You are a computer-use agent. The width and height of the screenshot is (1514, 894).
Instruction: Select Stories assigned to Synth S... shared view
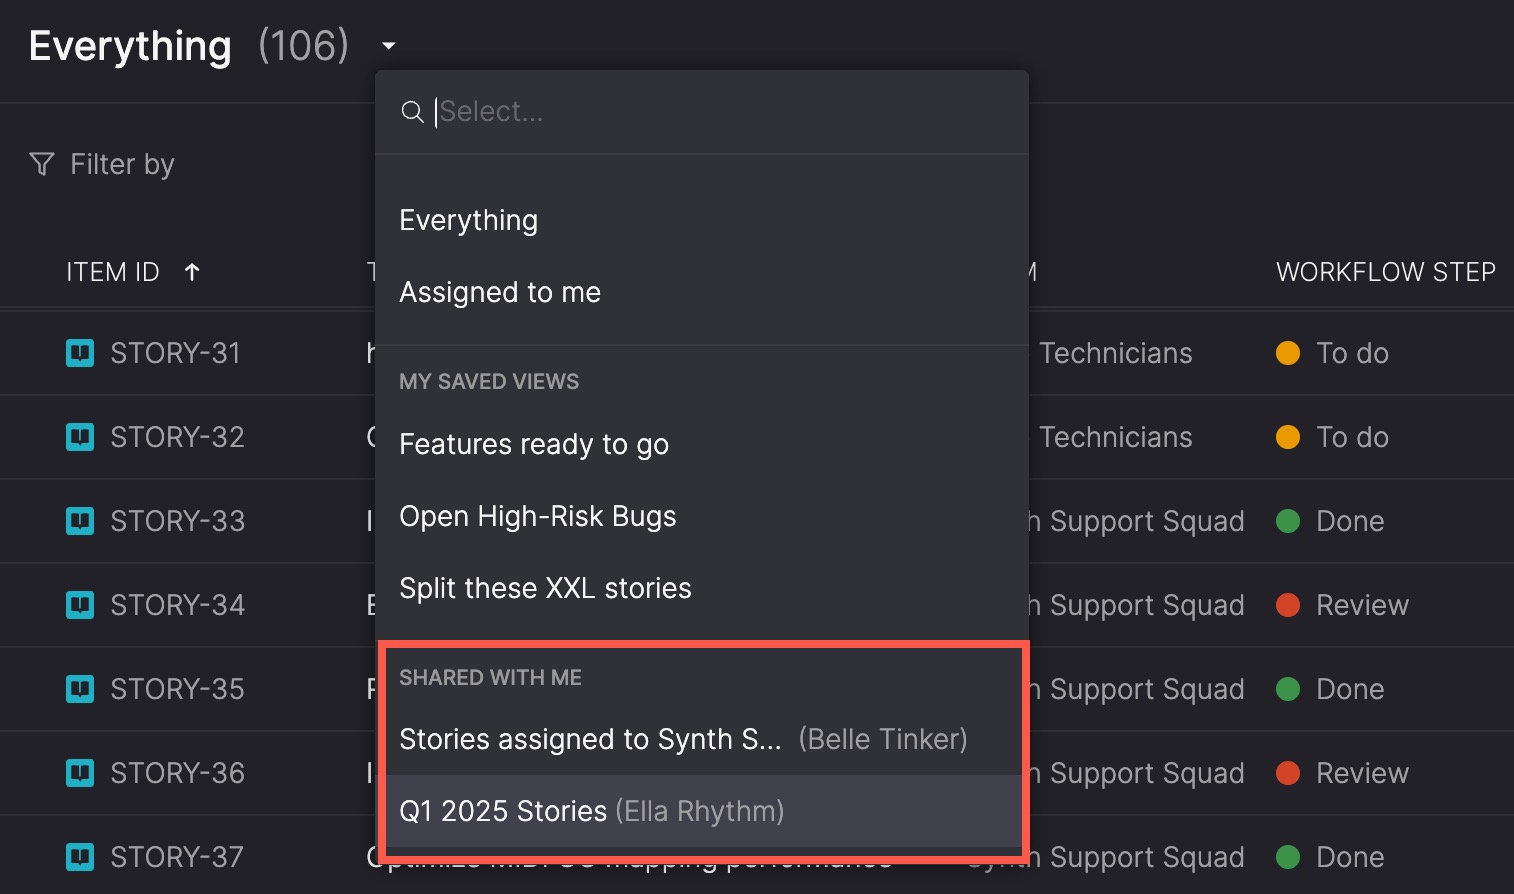click(702, 739)
